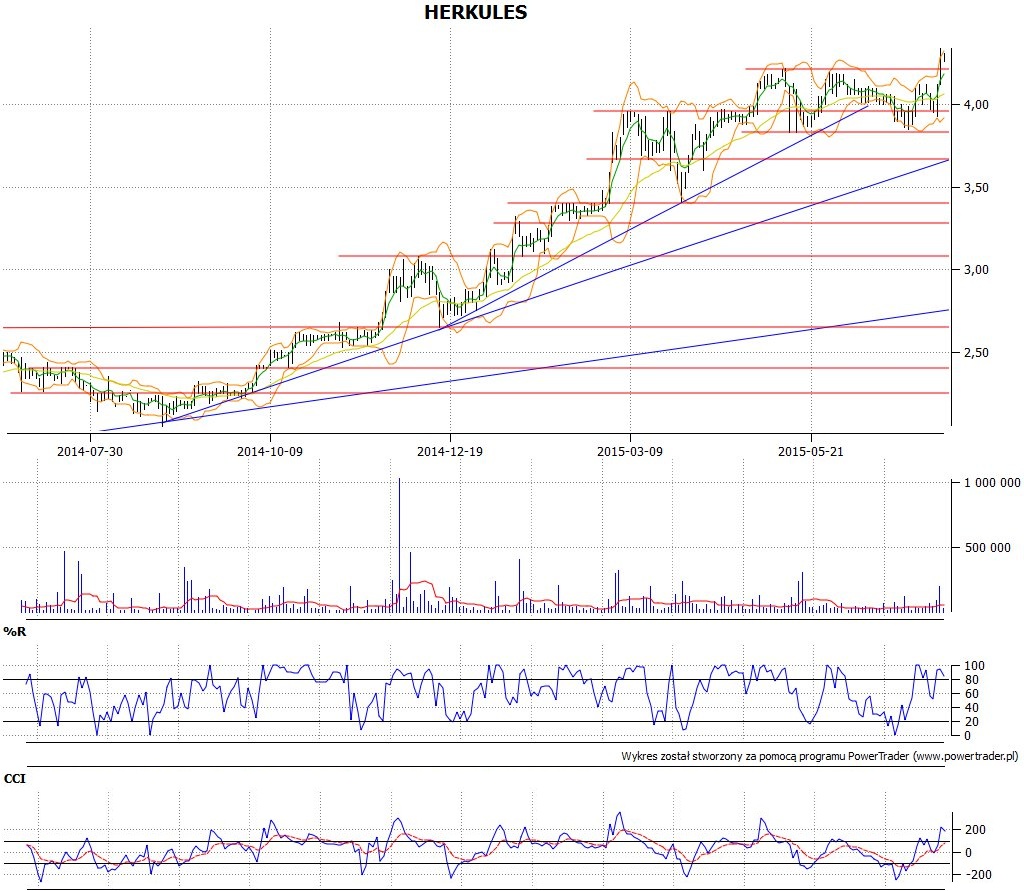Click the %R indicator heading
1024x891 pixels.
[15, 632]
